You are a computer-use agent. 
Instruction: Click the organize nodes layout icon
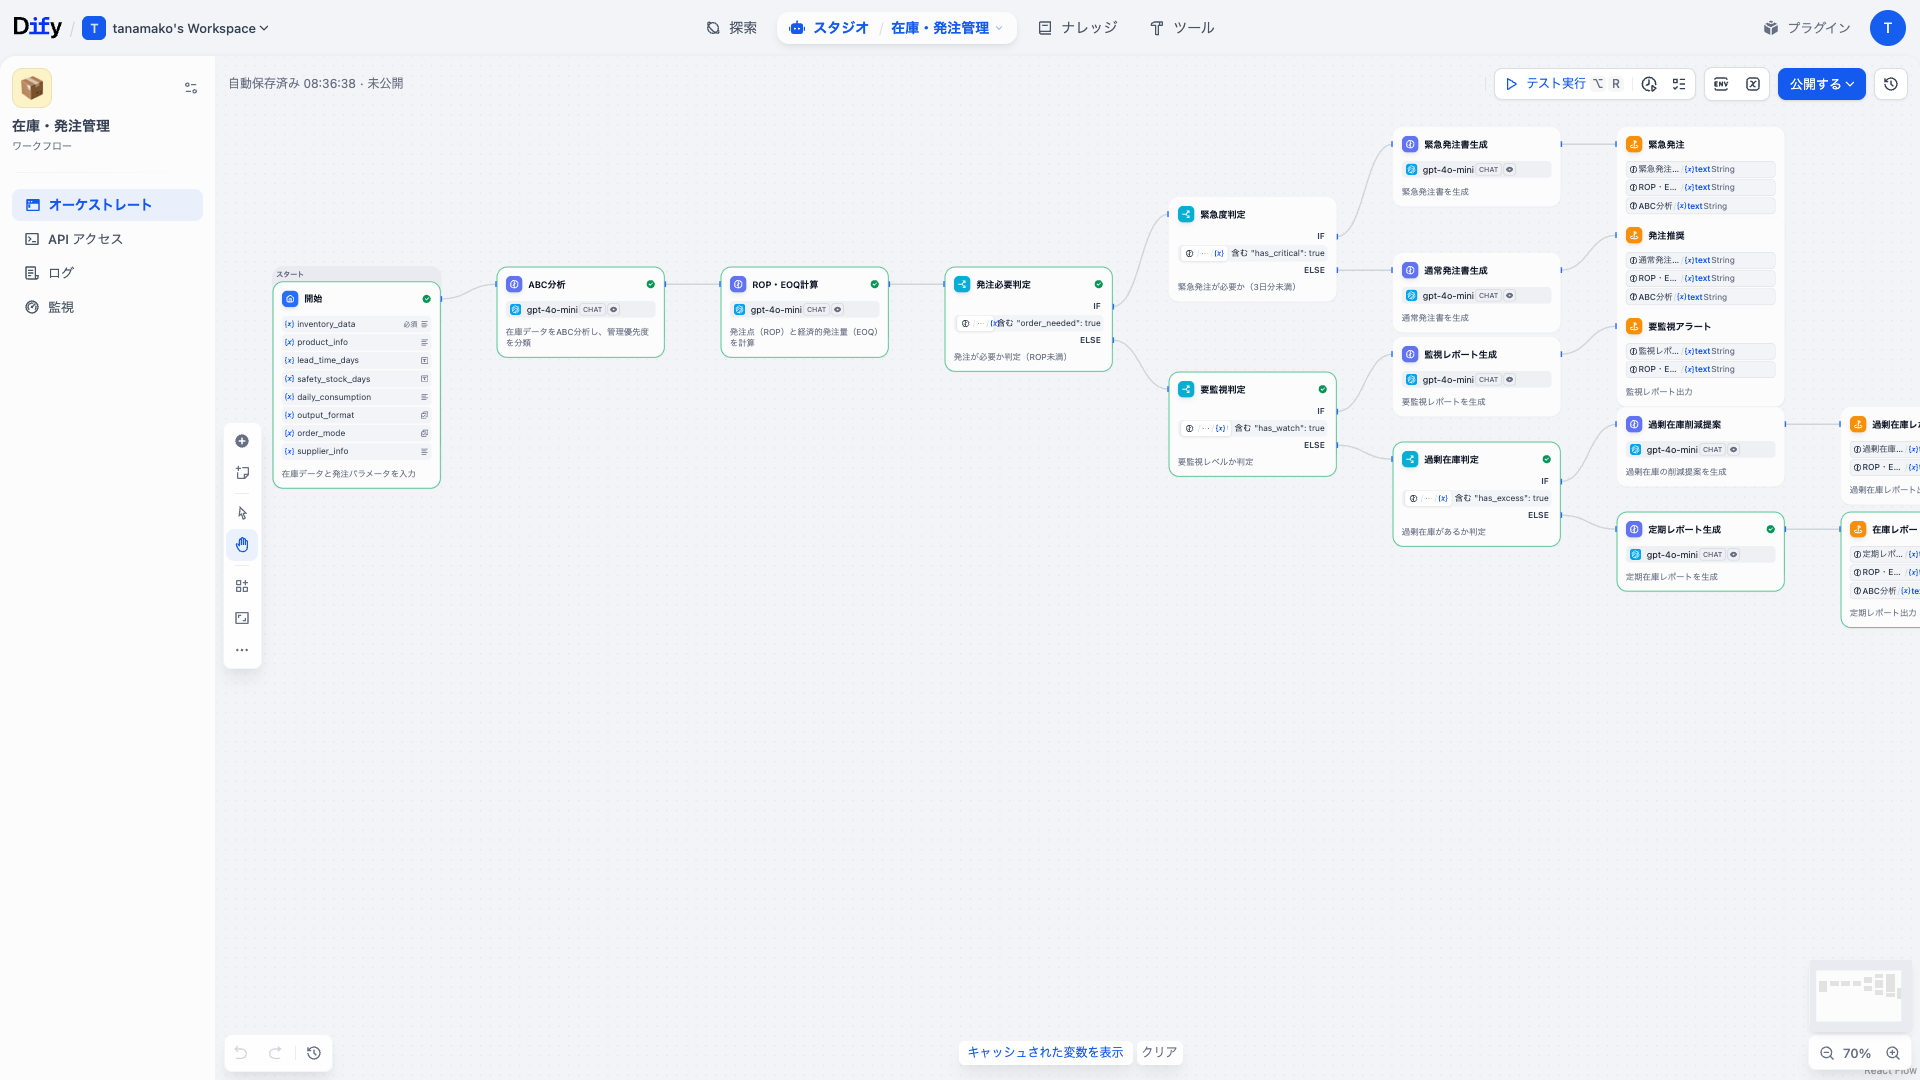pos(242,585)
